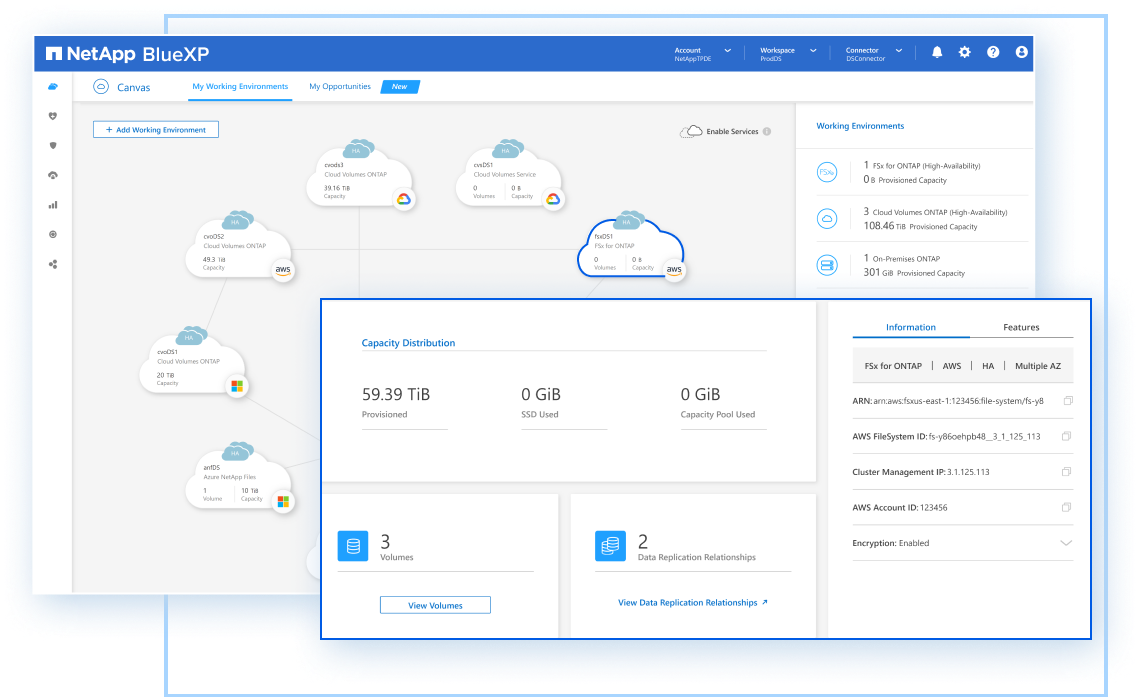This screenshot has width=1140, height=697.
Task: Open the user profile icon
Action: (1021, 52)
